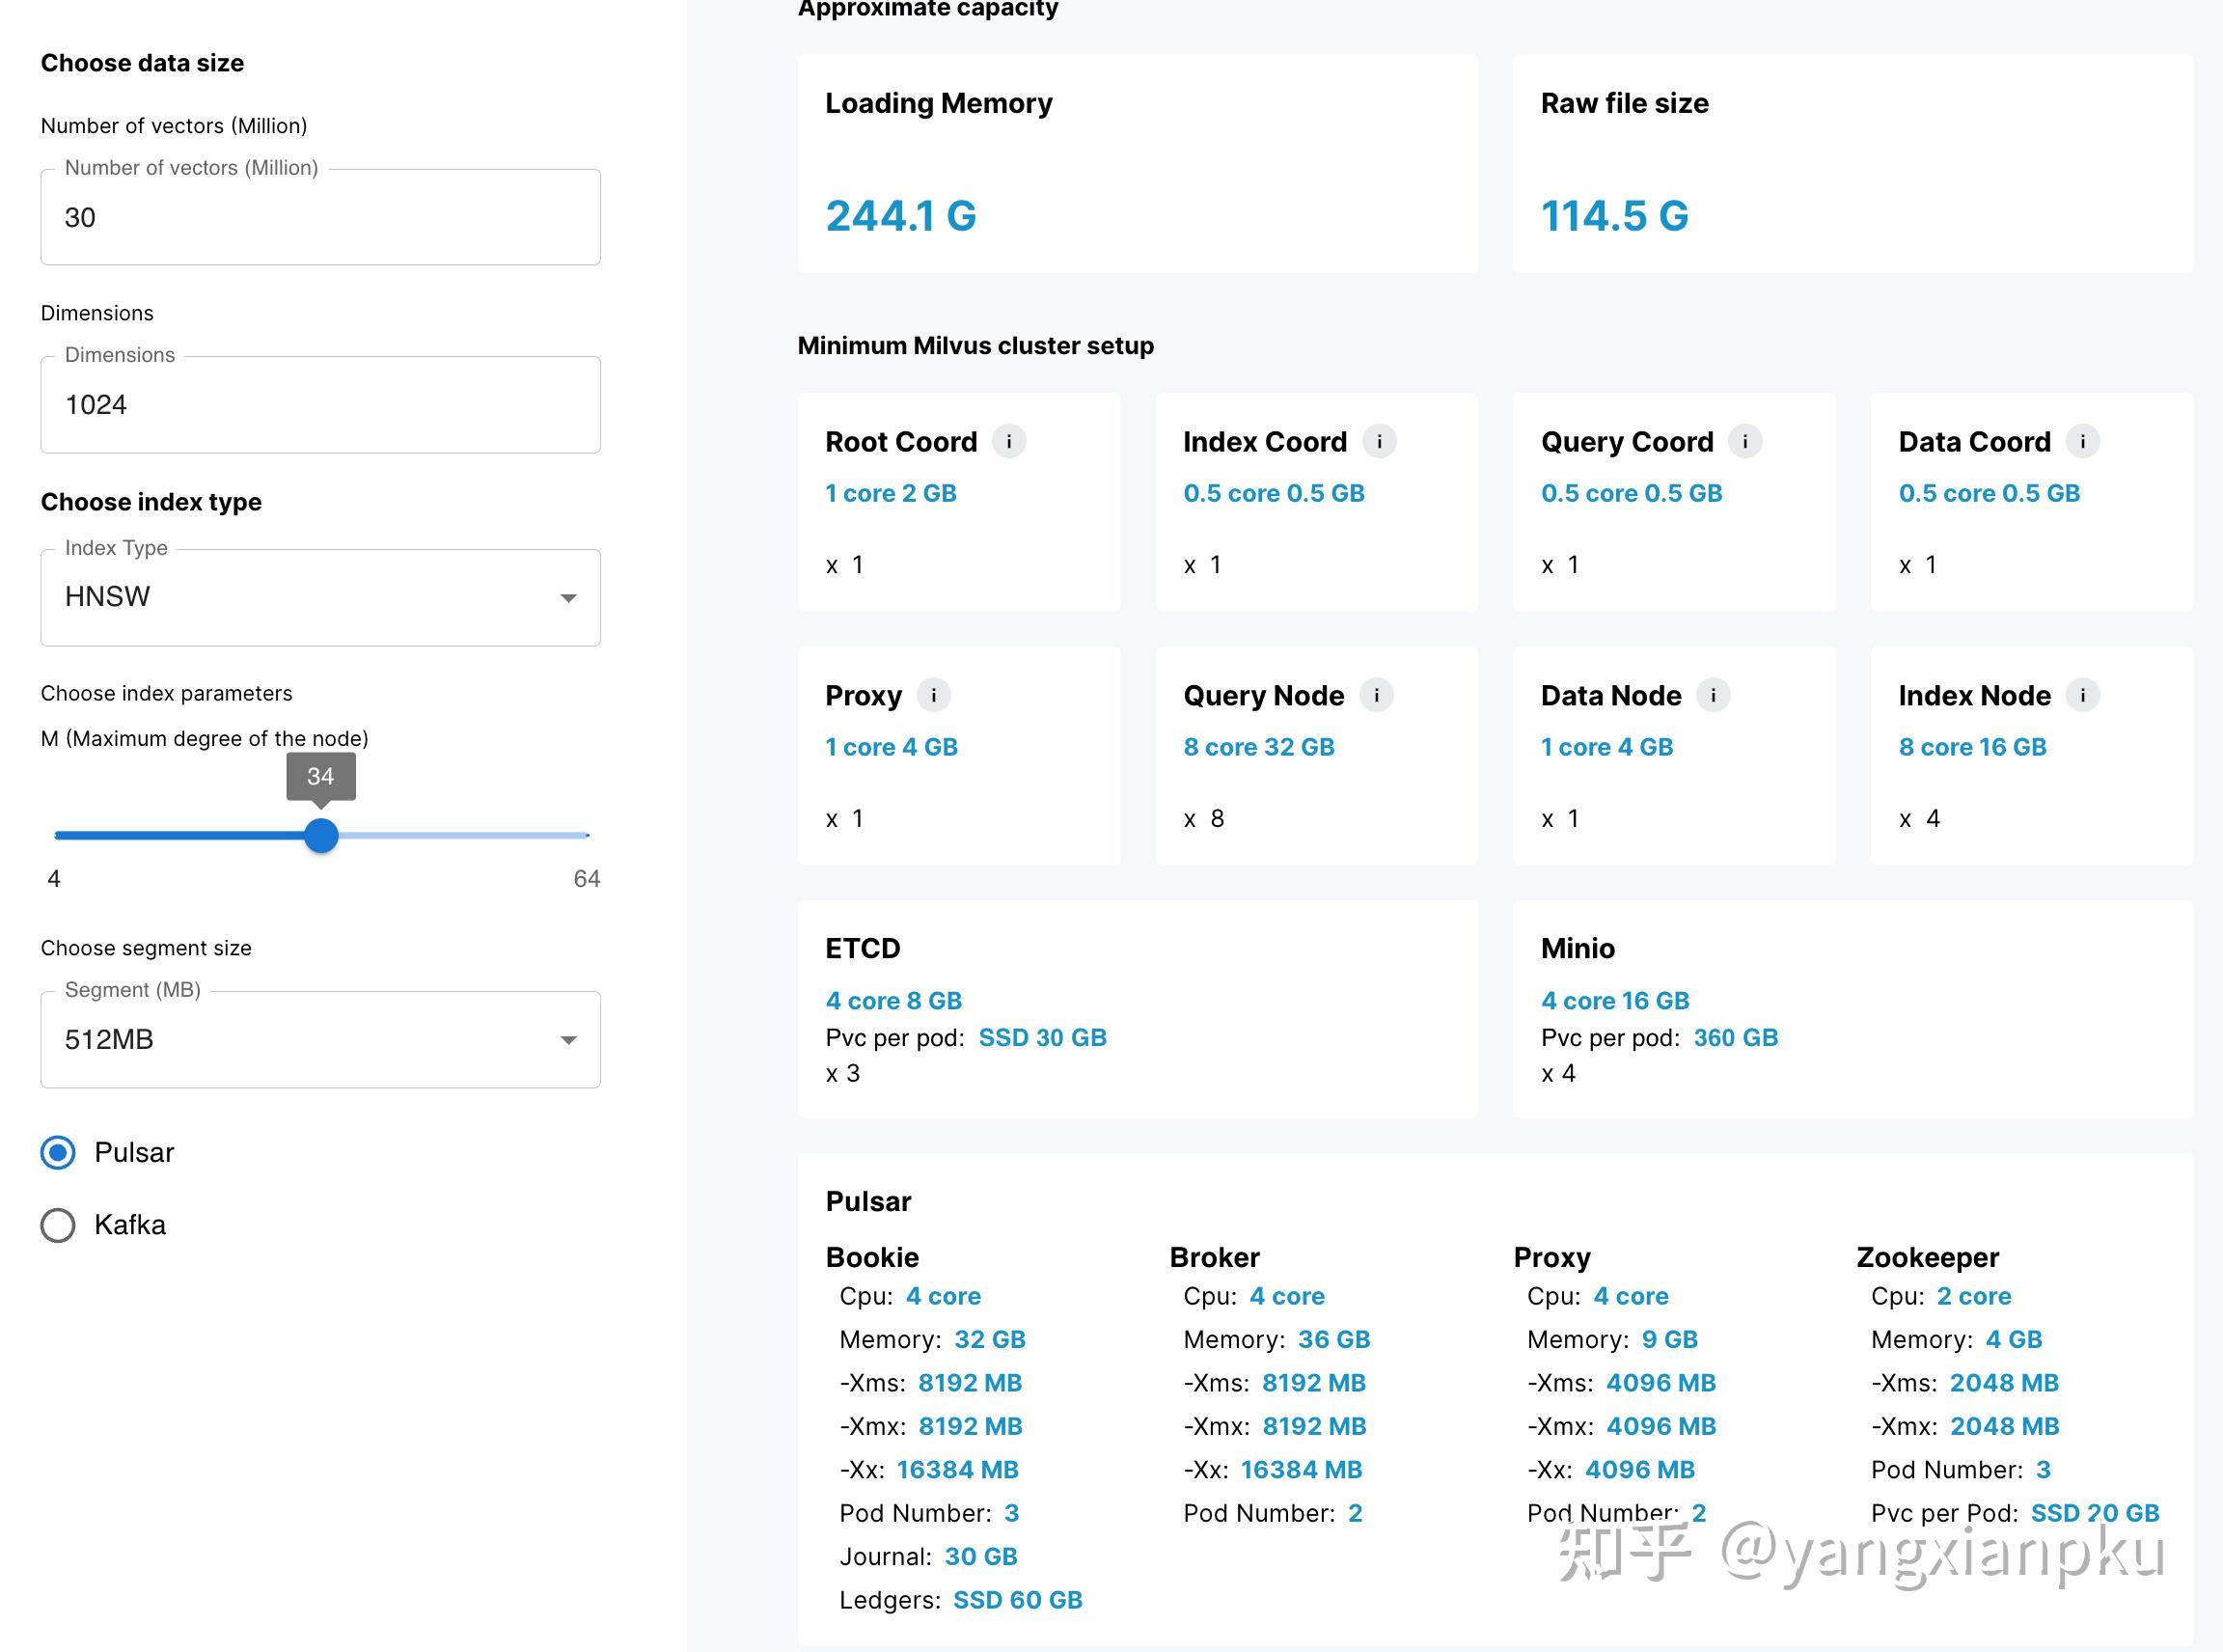2223x1652 pixels.
Task: Click ETCD spec 4 core 8 GB
Action: pyautogui.click(x=894, y=1001)
